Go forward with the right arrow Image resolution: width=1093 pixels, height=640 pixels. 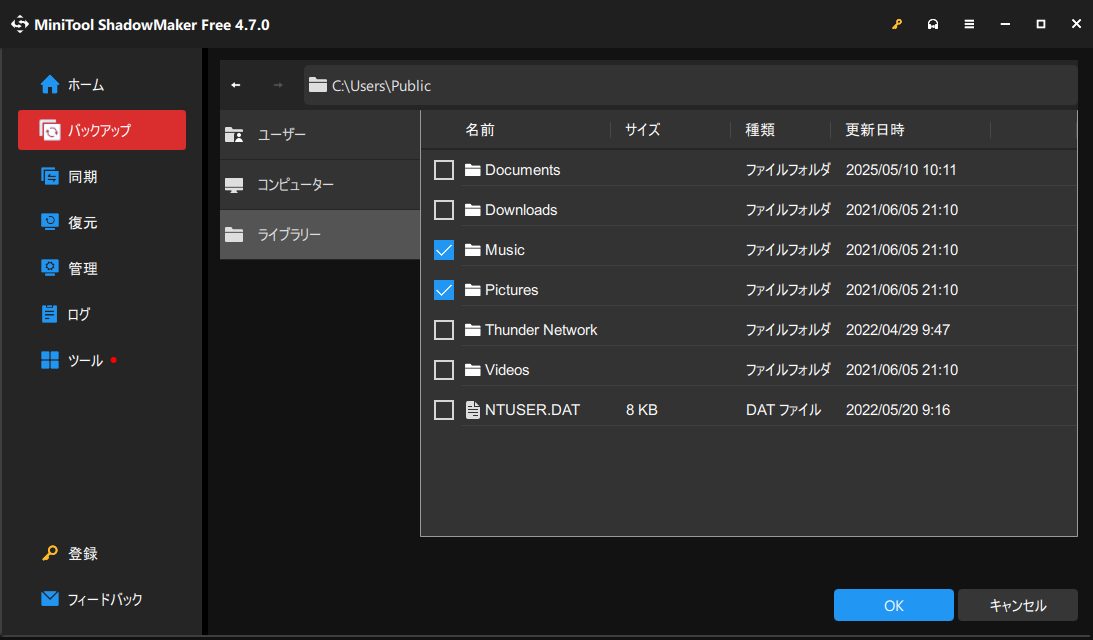pos(278,85)
